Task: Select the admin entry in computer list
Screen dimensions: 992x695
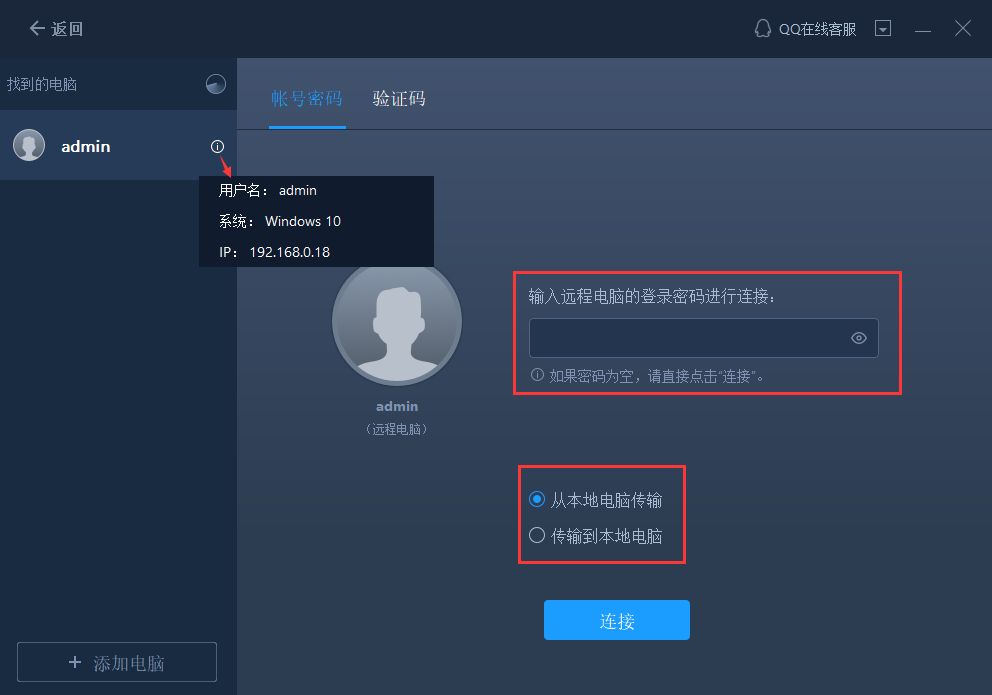Action: click(118, 146)
